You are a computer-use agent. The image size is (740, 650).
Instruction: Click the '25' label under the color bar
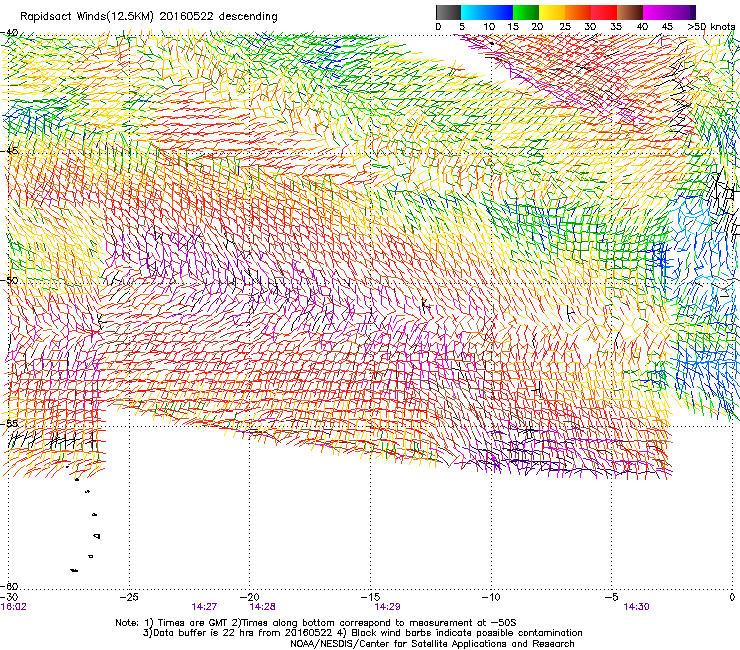pos(564,27)
